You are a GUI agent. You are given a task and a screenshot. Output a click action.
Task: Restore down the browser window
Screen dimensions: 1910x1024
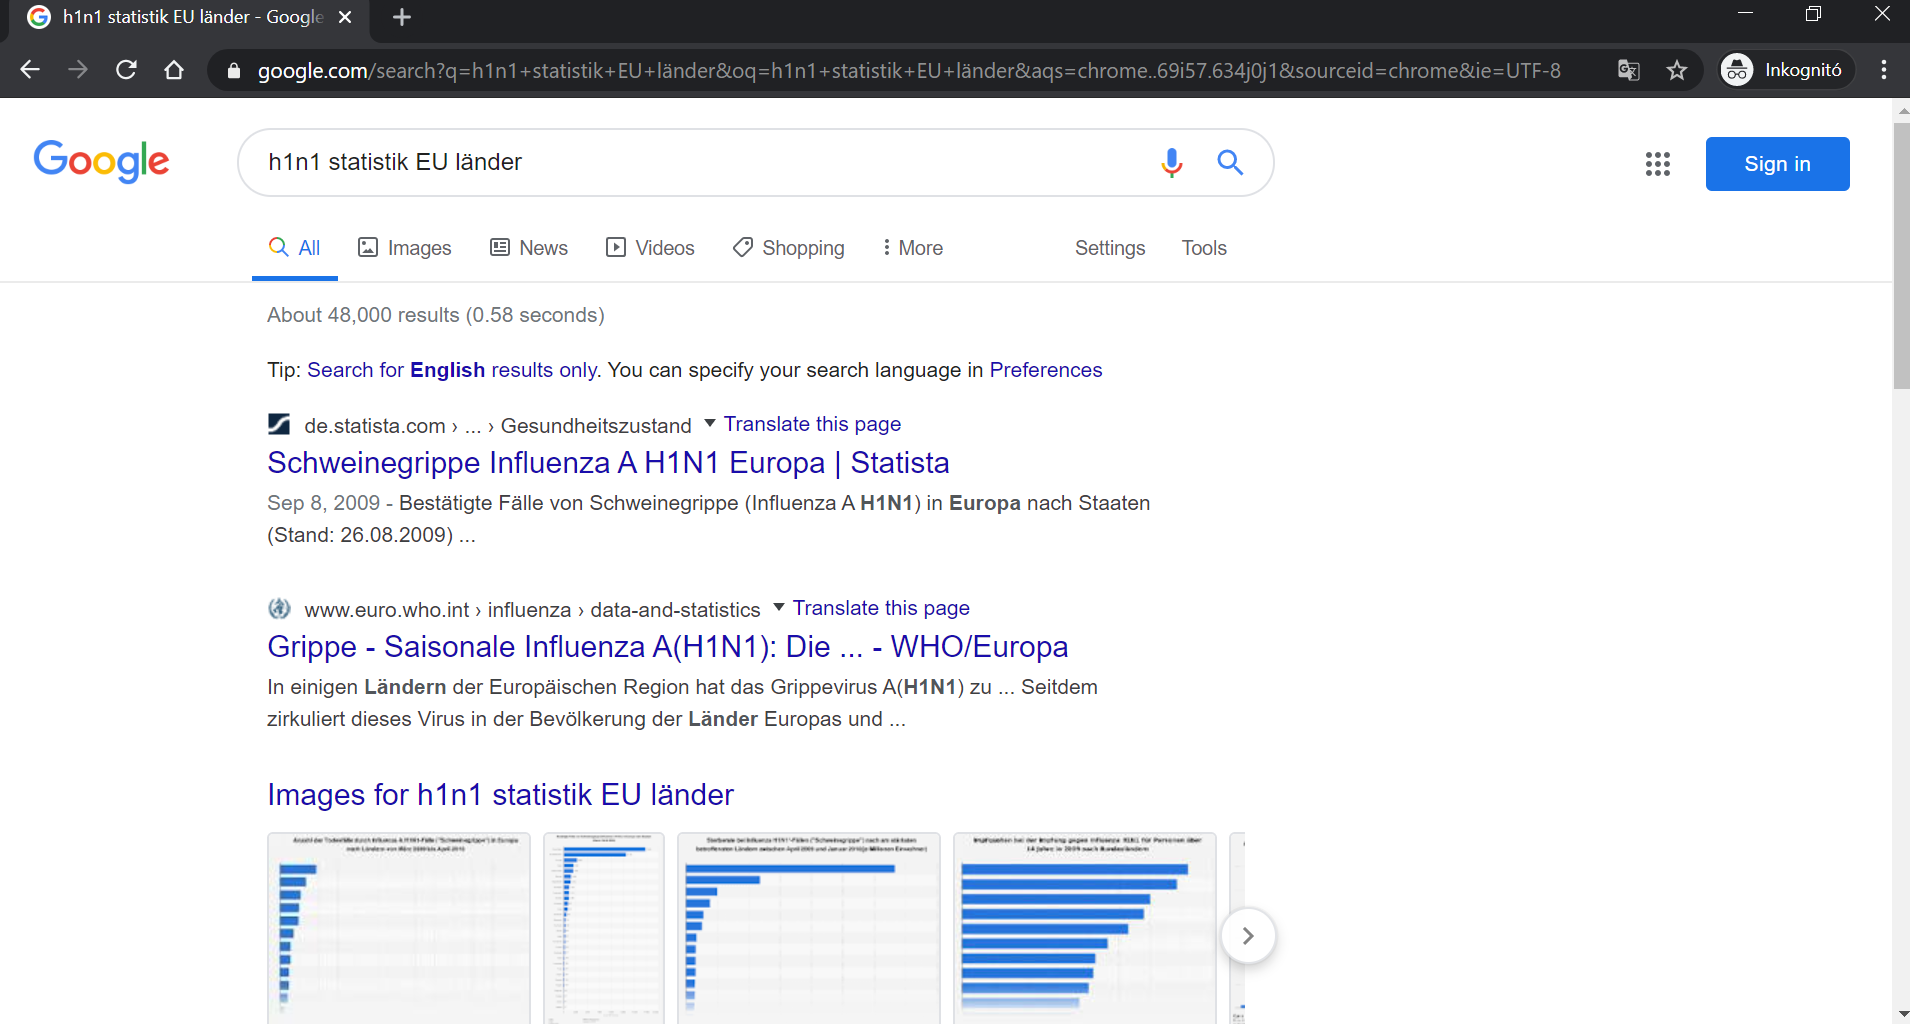pos(1813,14)
